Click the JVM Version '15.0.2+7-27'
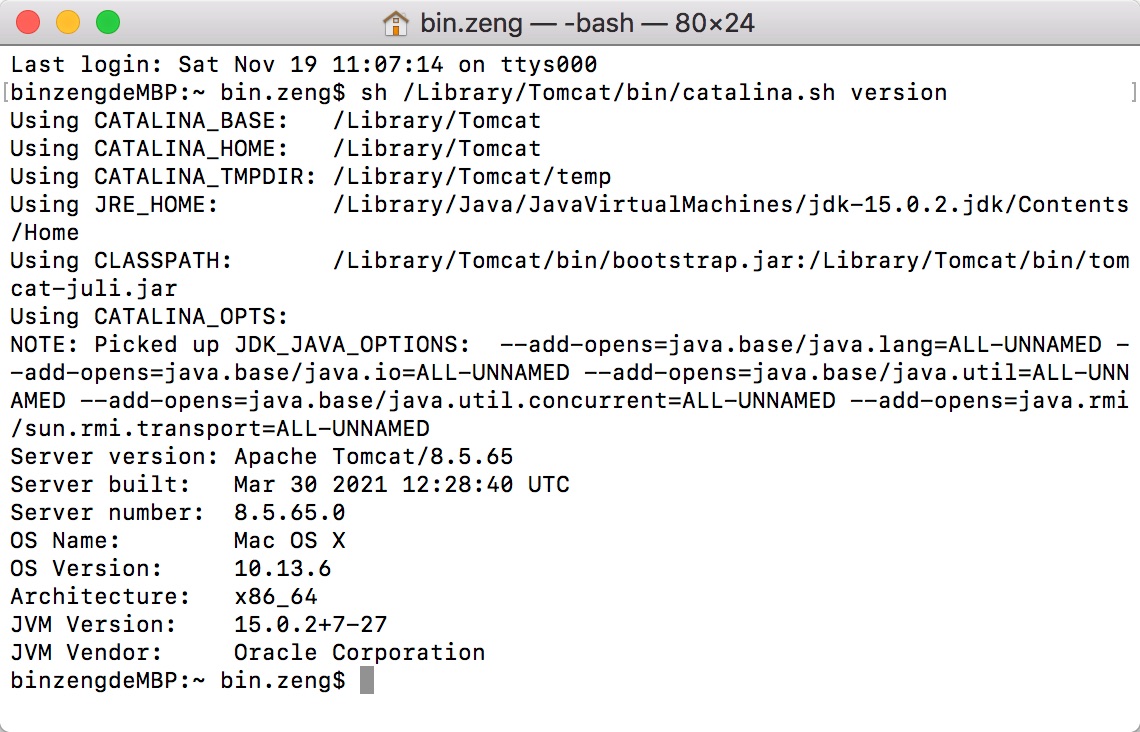This screenshot has width=1140, height=732. [310, 624]
